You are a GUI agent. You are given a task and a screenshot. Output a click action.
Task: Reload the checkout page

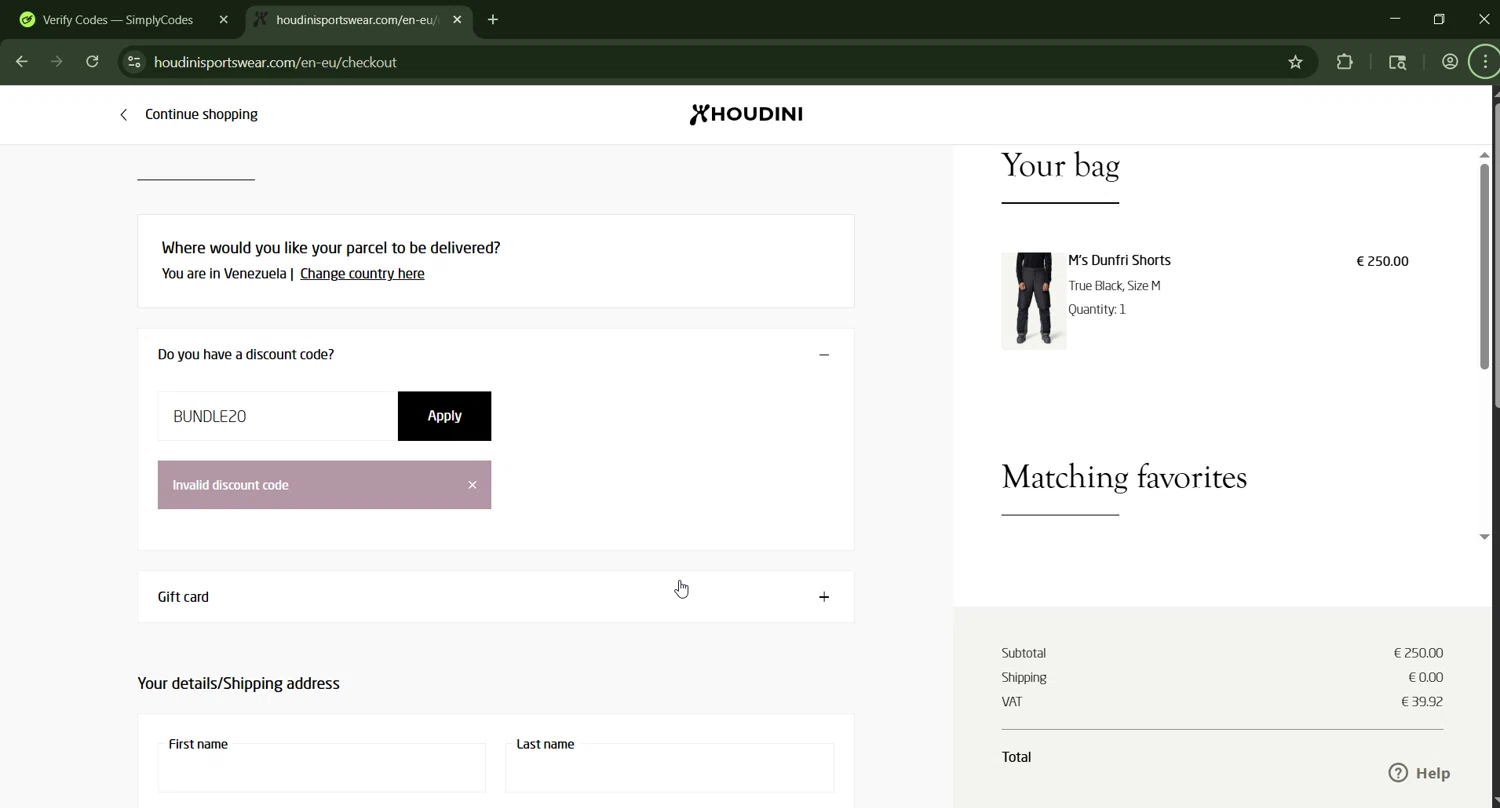point(92,62)
